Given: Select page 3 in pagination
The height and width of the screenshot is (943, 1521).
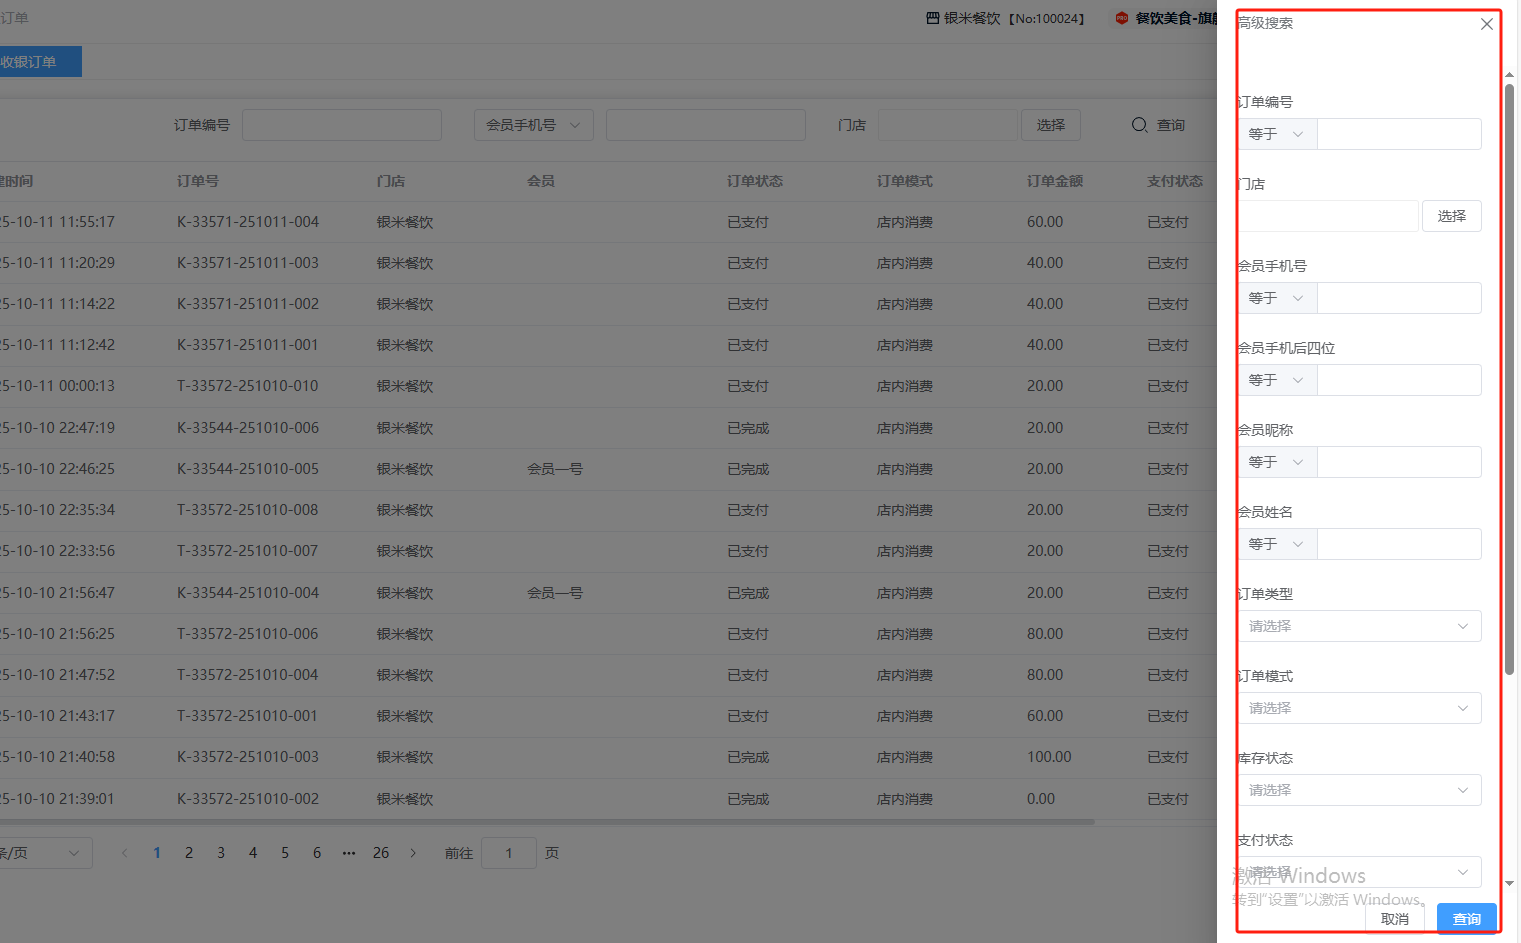Looking at the screenshot, I should point(221,853).
